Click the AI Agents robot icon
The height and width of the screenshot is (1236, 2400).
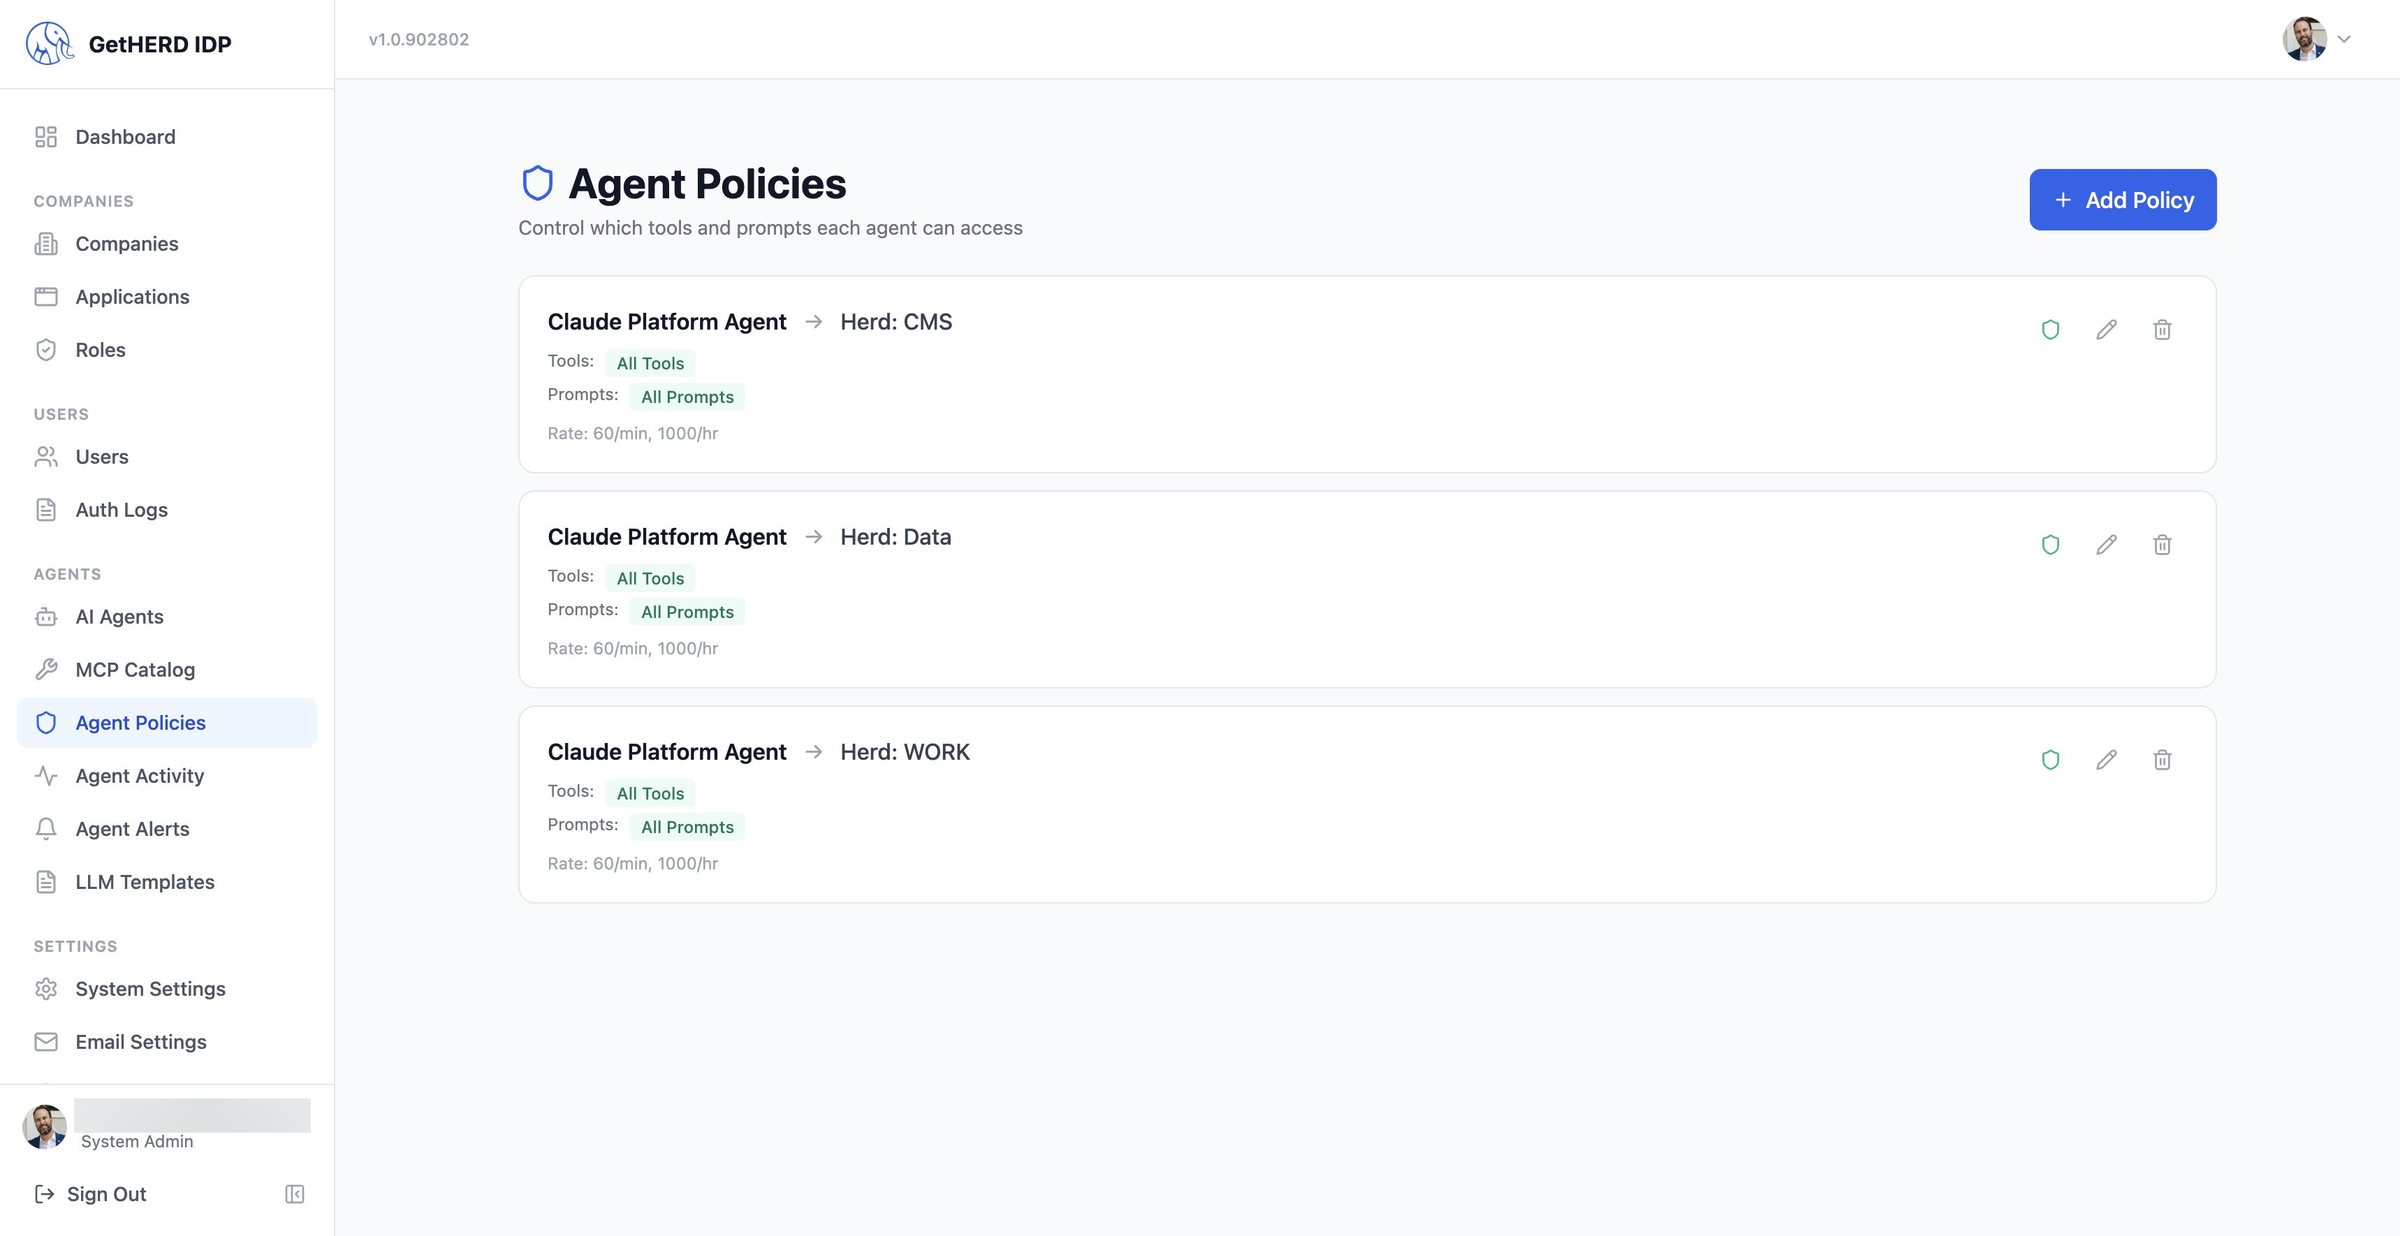pos(46,617)
